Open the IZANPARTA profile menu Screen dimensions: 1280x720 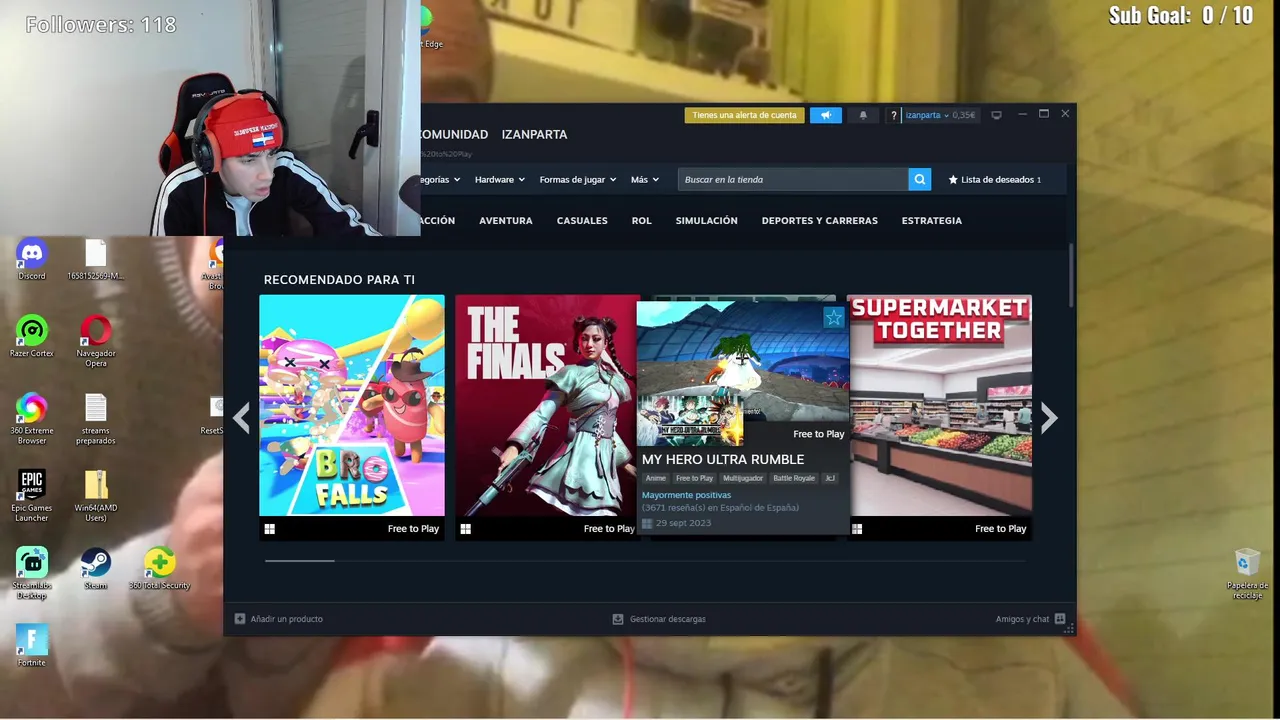[x=534, y=134]
